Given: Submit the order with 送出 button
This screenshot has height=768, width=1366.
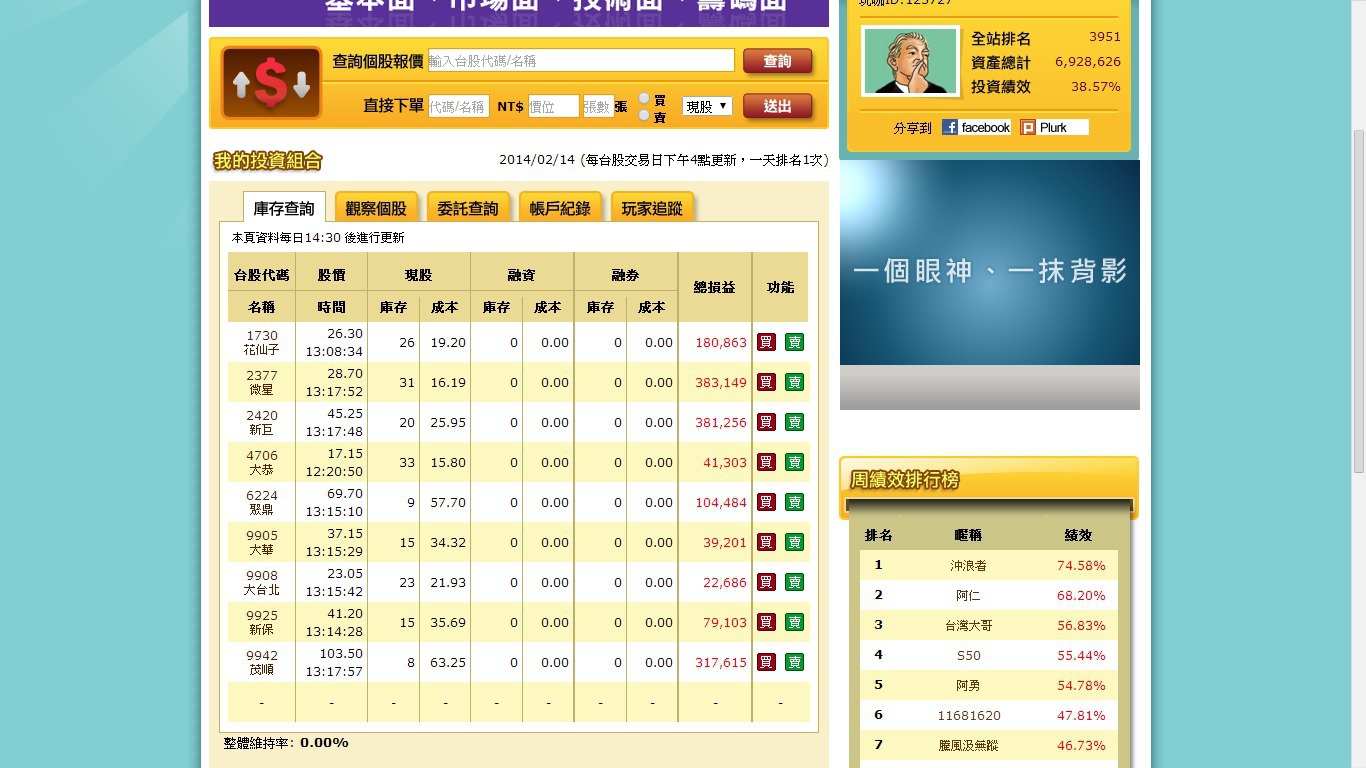Looking at the screenshot, I should [777, 106].
